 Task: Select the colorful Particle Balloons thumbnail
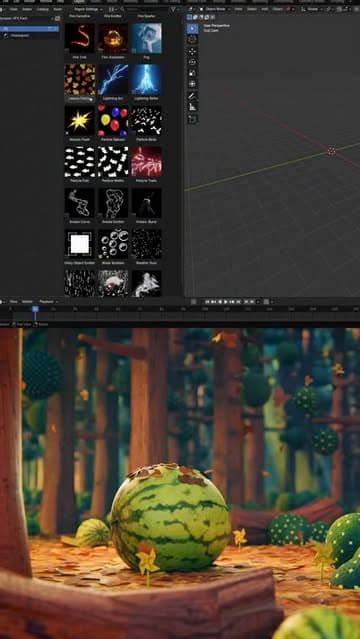point(113,121)
